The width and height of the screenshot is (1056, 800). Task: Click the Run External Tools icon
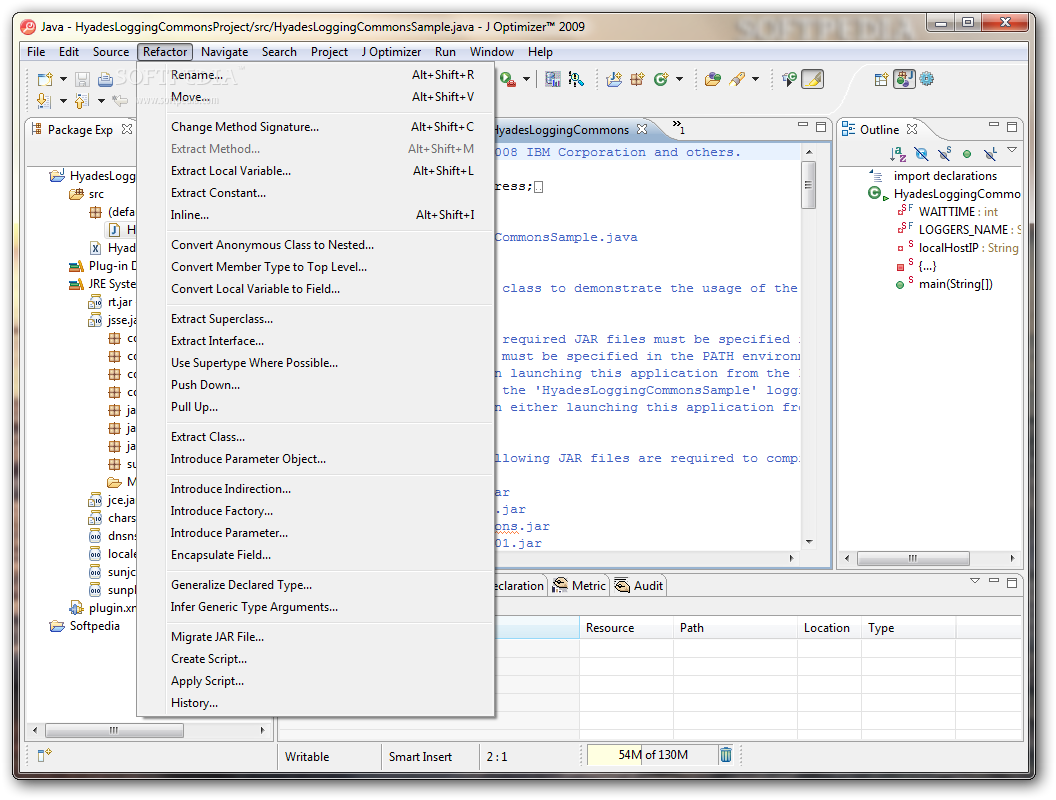coord(508,79)
